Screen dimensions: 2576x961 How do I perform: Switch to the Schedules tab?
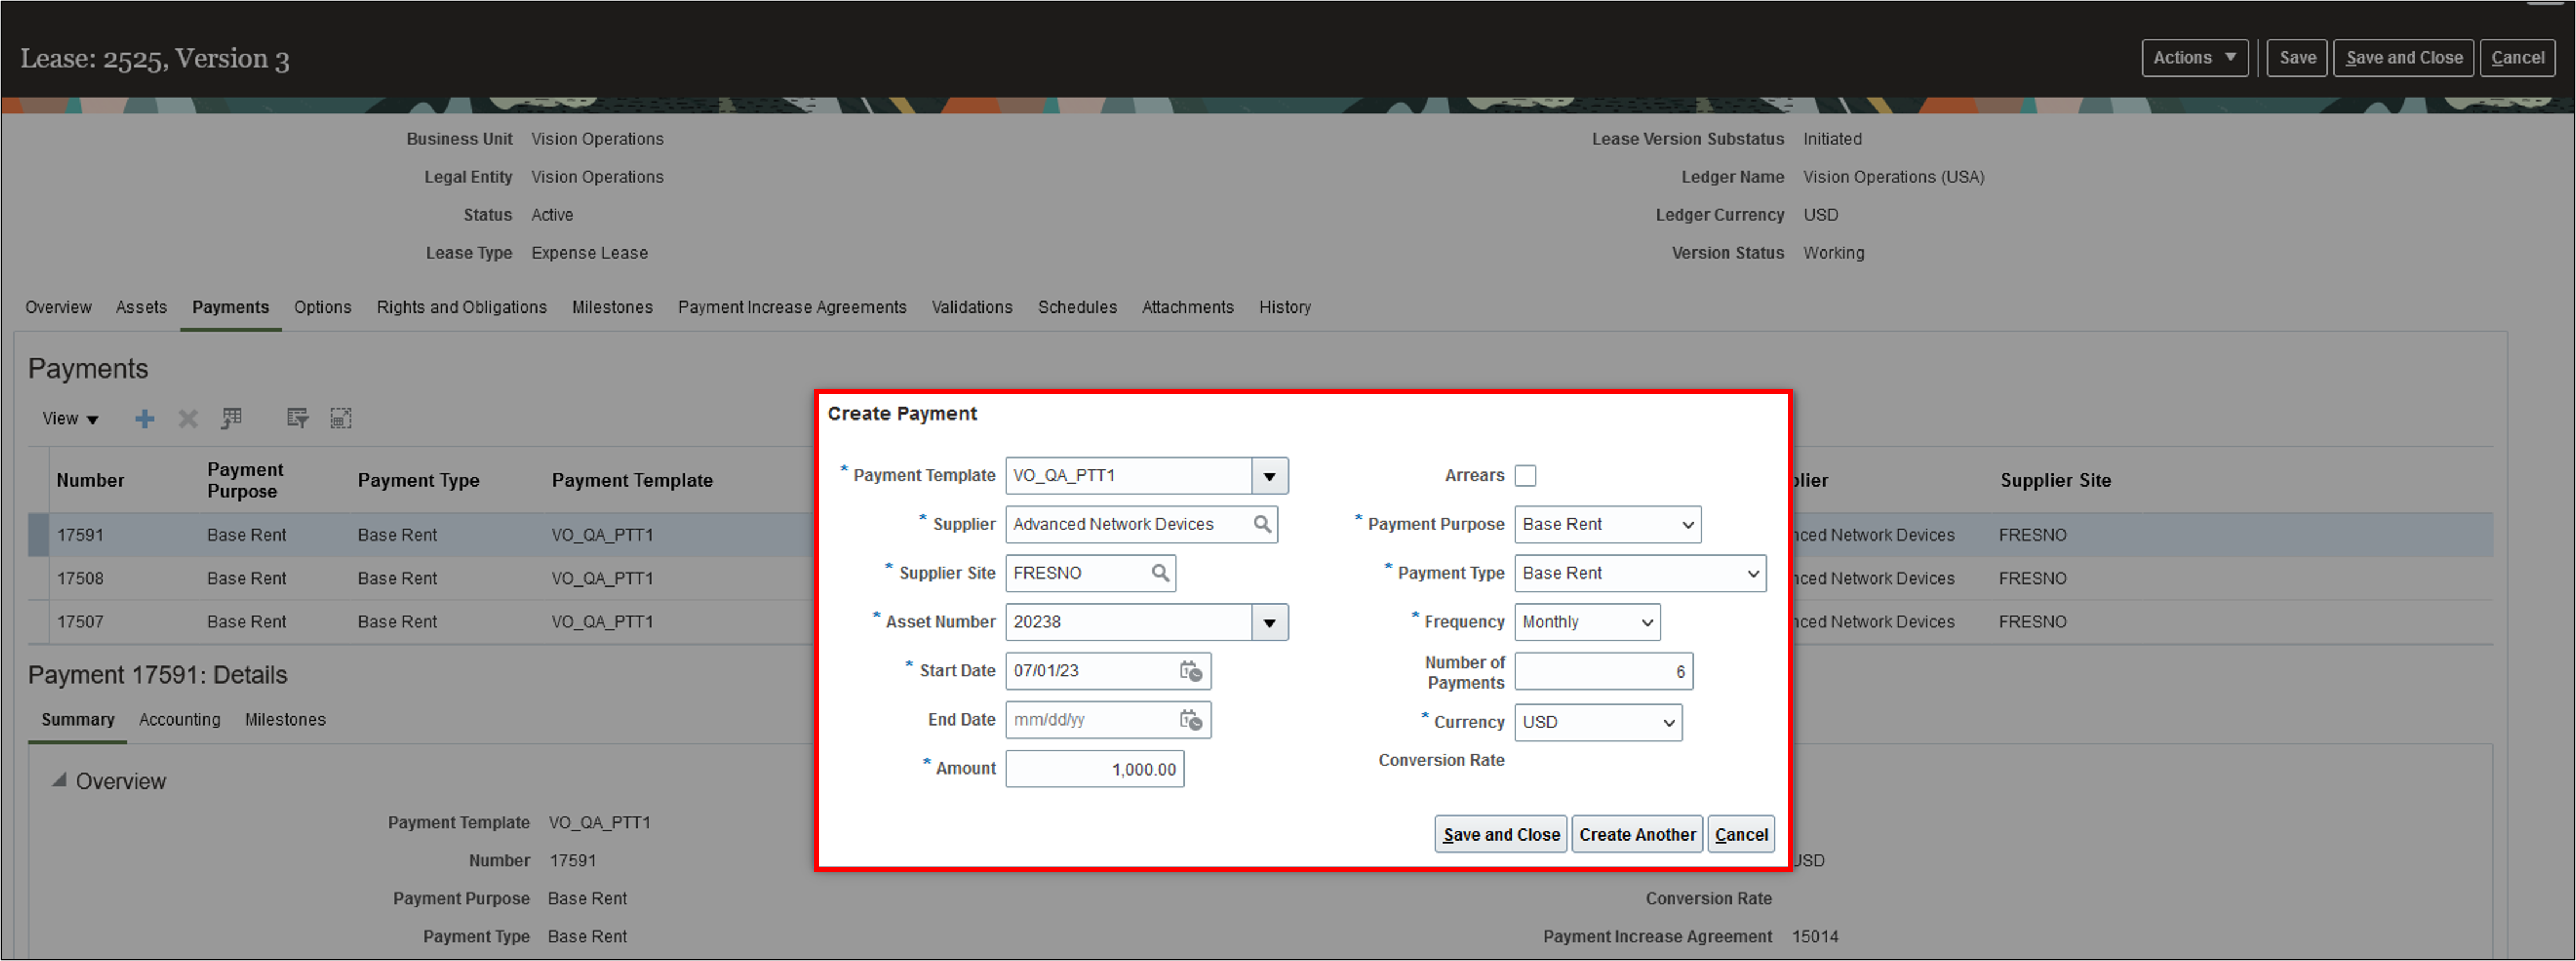click(x=1077, y=307)
